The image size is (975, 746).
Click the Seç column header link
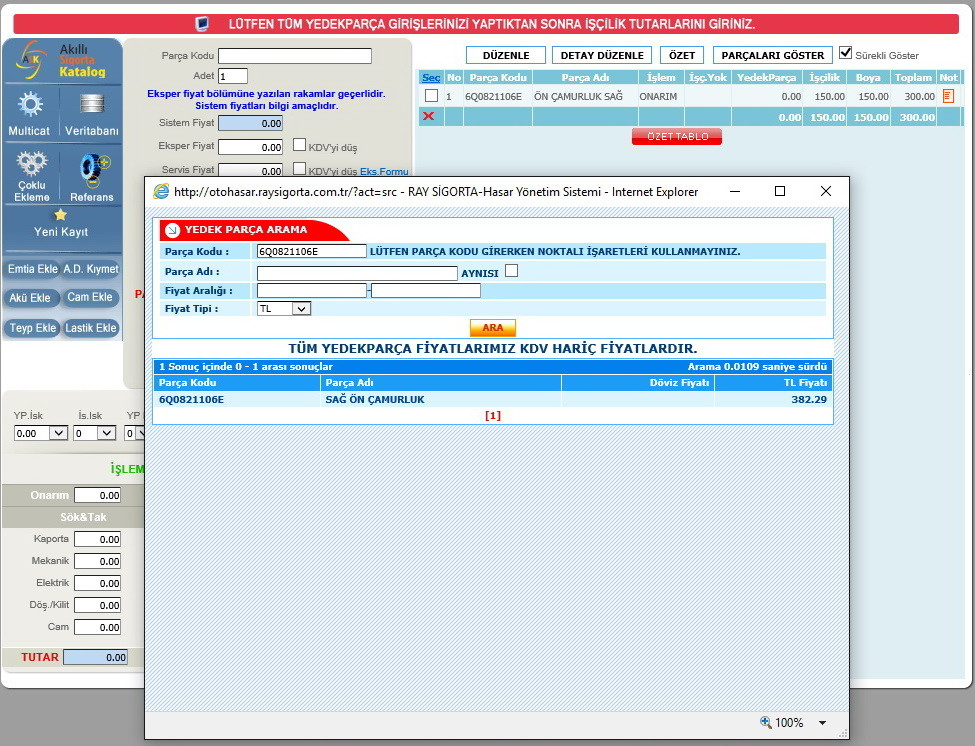click(x=431, y=78)
